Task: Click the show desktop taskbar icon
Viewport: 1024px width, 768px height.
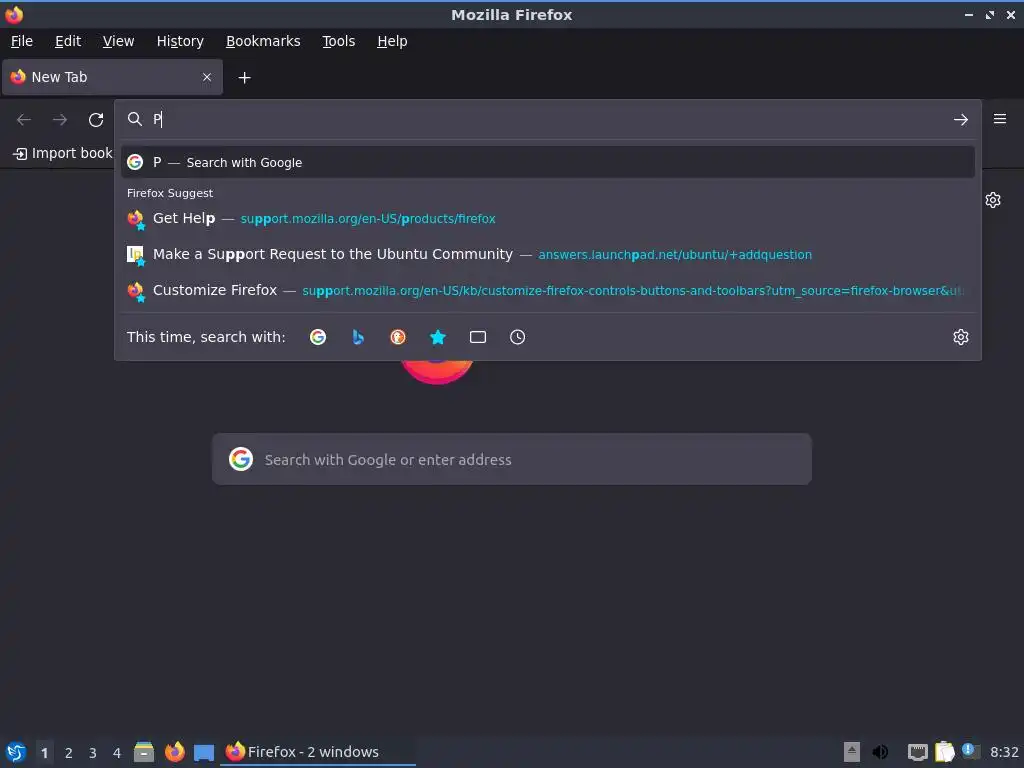Action: (x=204, y=752)
